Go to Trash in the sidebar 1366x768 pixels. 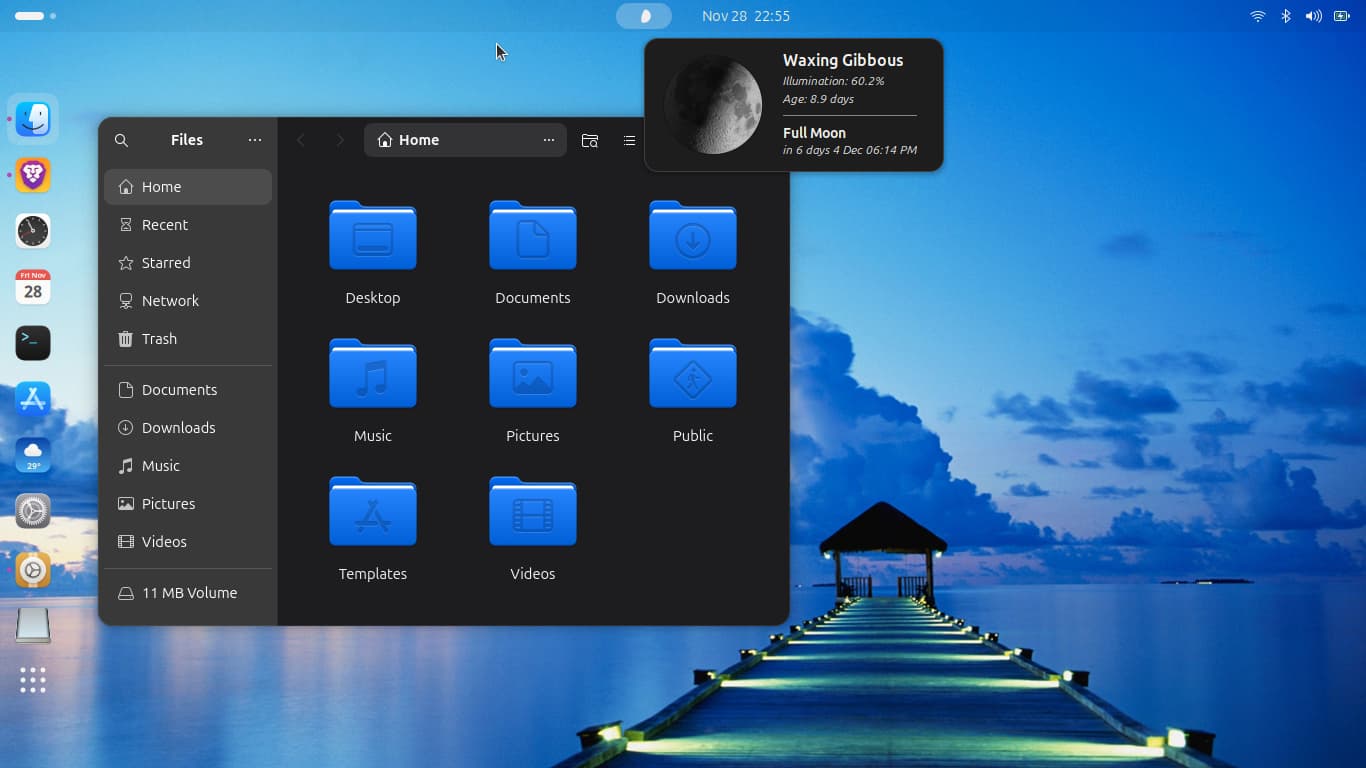coord(159,339)
